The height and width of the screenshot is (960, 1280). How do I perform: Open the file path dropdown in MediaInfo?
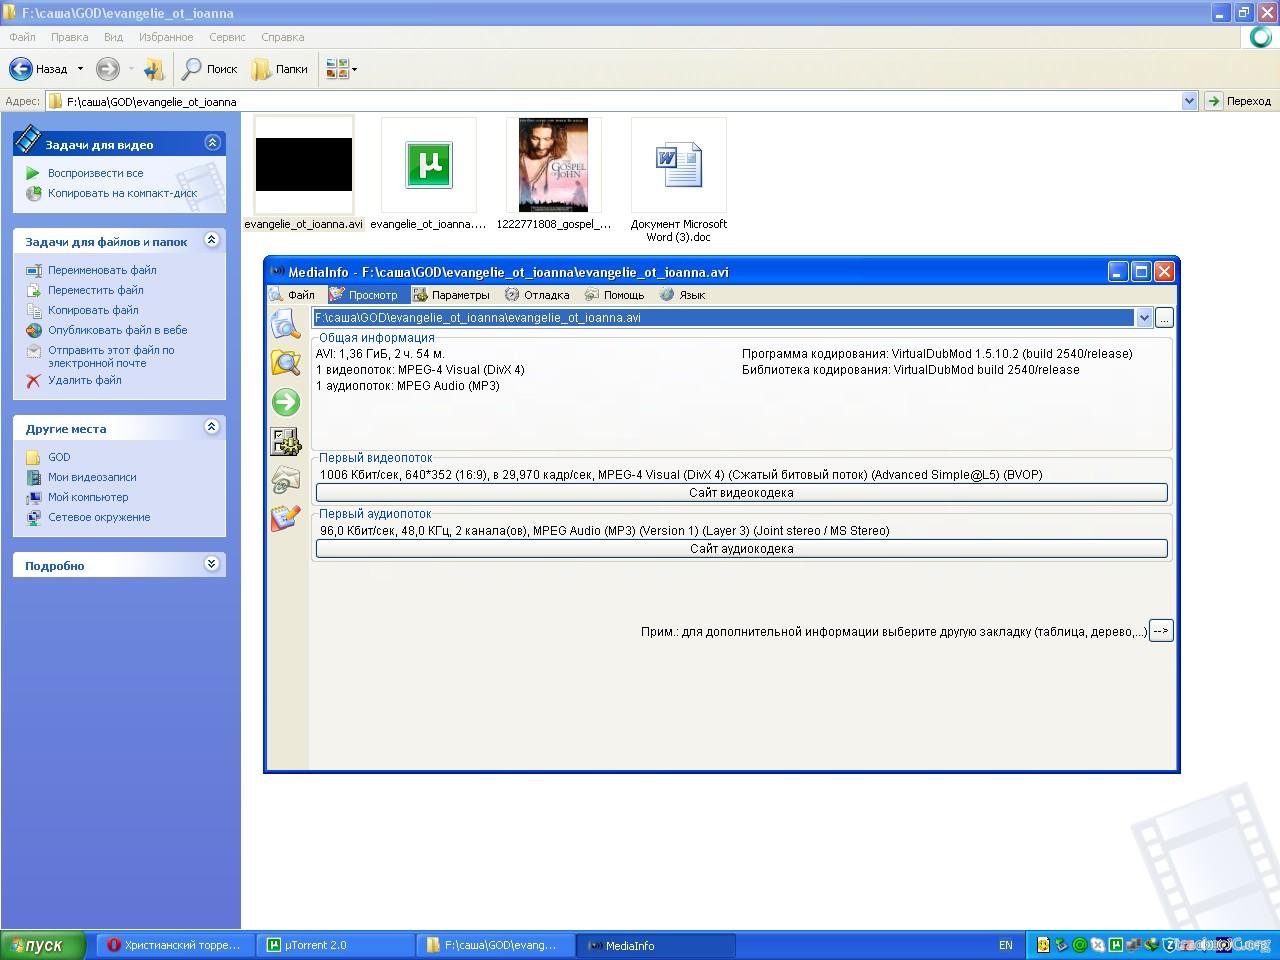(1144, 318)
